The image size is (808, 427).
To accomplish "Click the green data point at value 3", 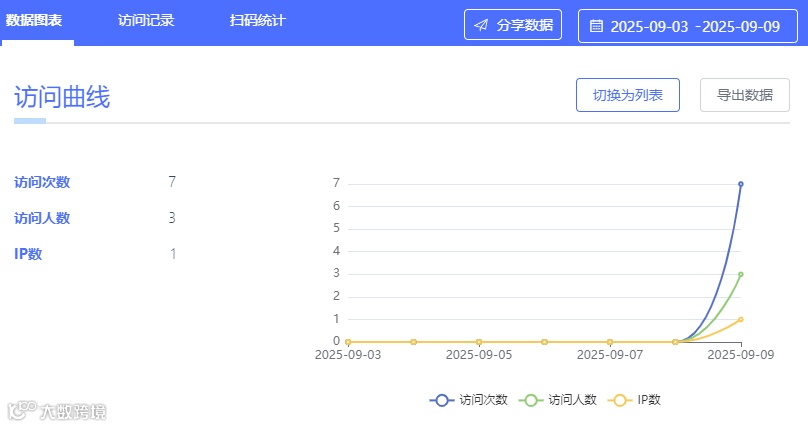I will point(741,274).
